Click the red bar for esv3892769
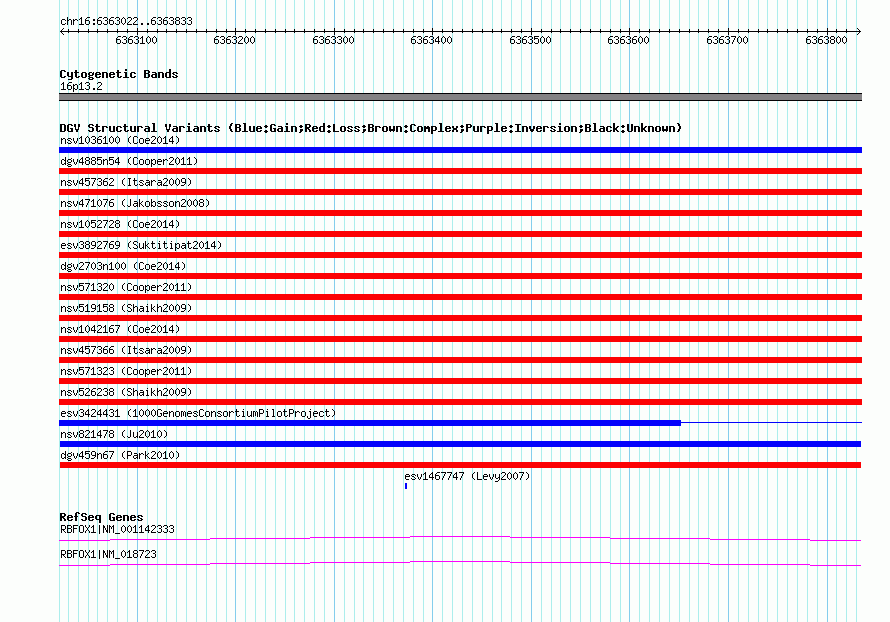 tap(460, 255)
